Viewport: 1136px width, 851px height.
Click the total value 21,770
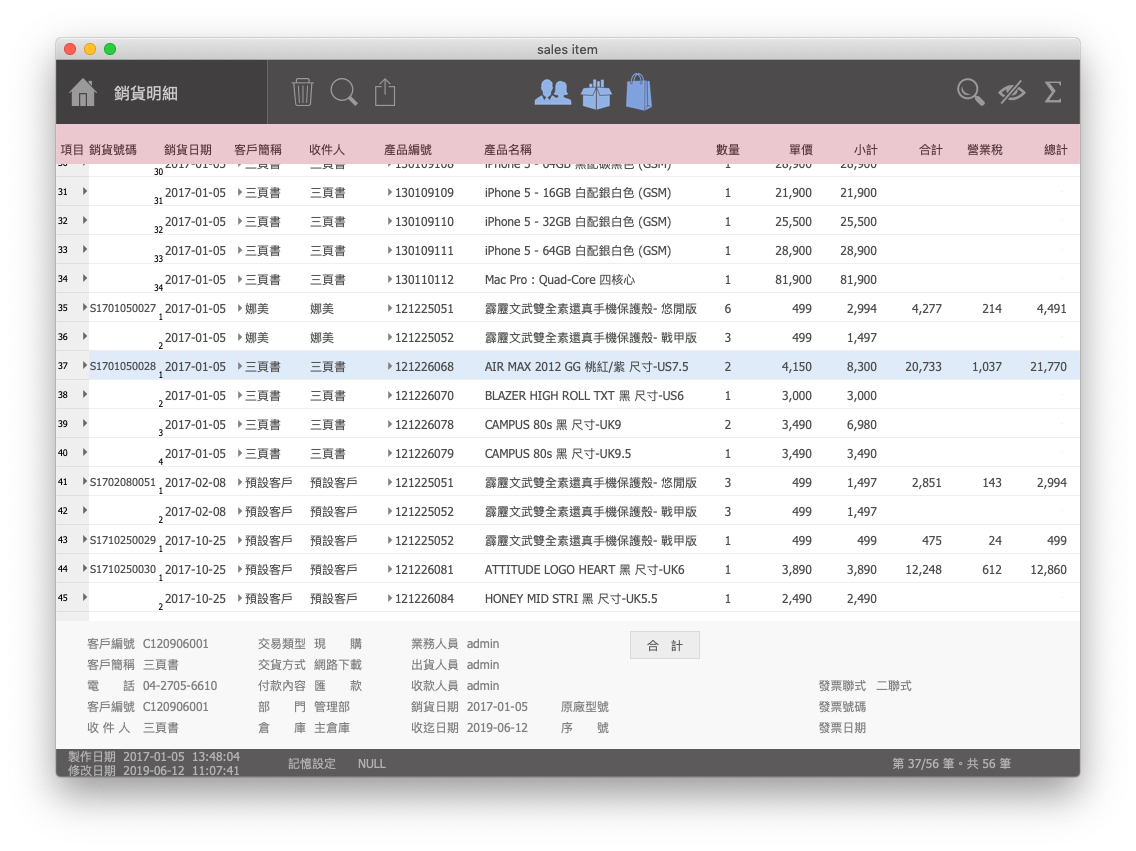[1048, 366]
